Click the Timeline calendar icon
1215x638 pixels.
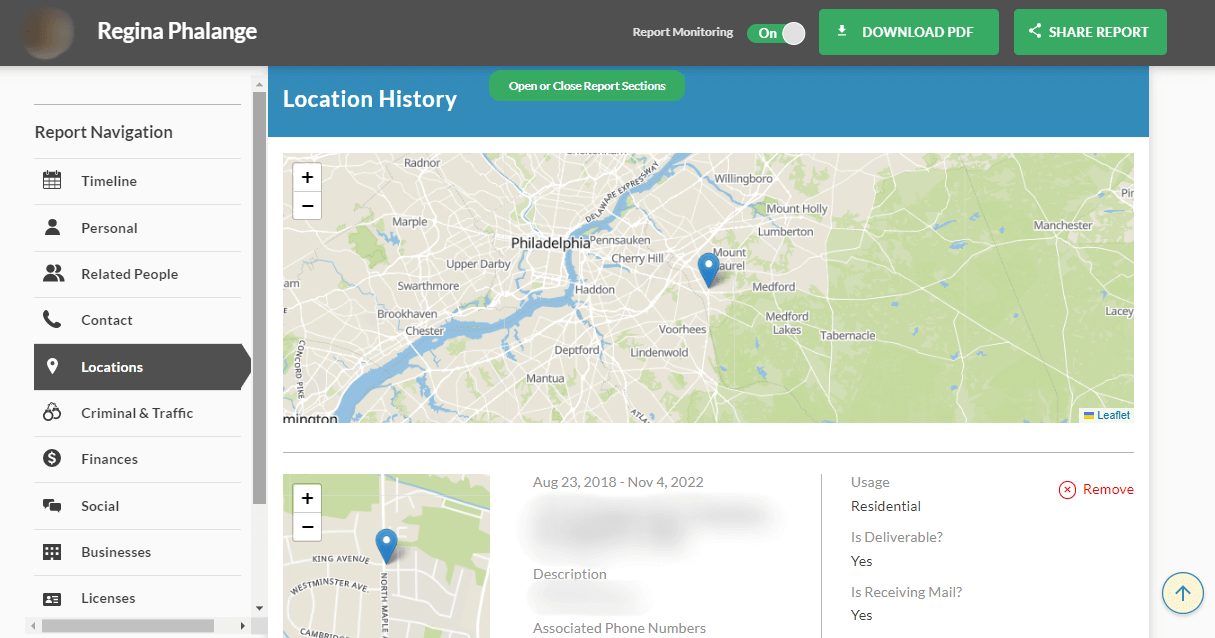53,181
